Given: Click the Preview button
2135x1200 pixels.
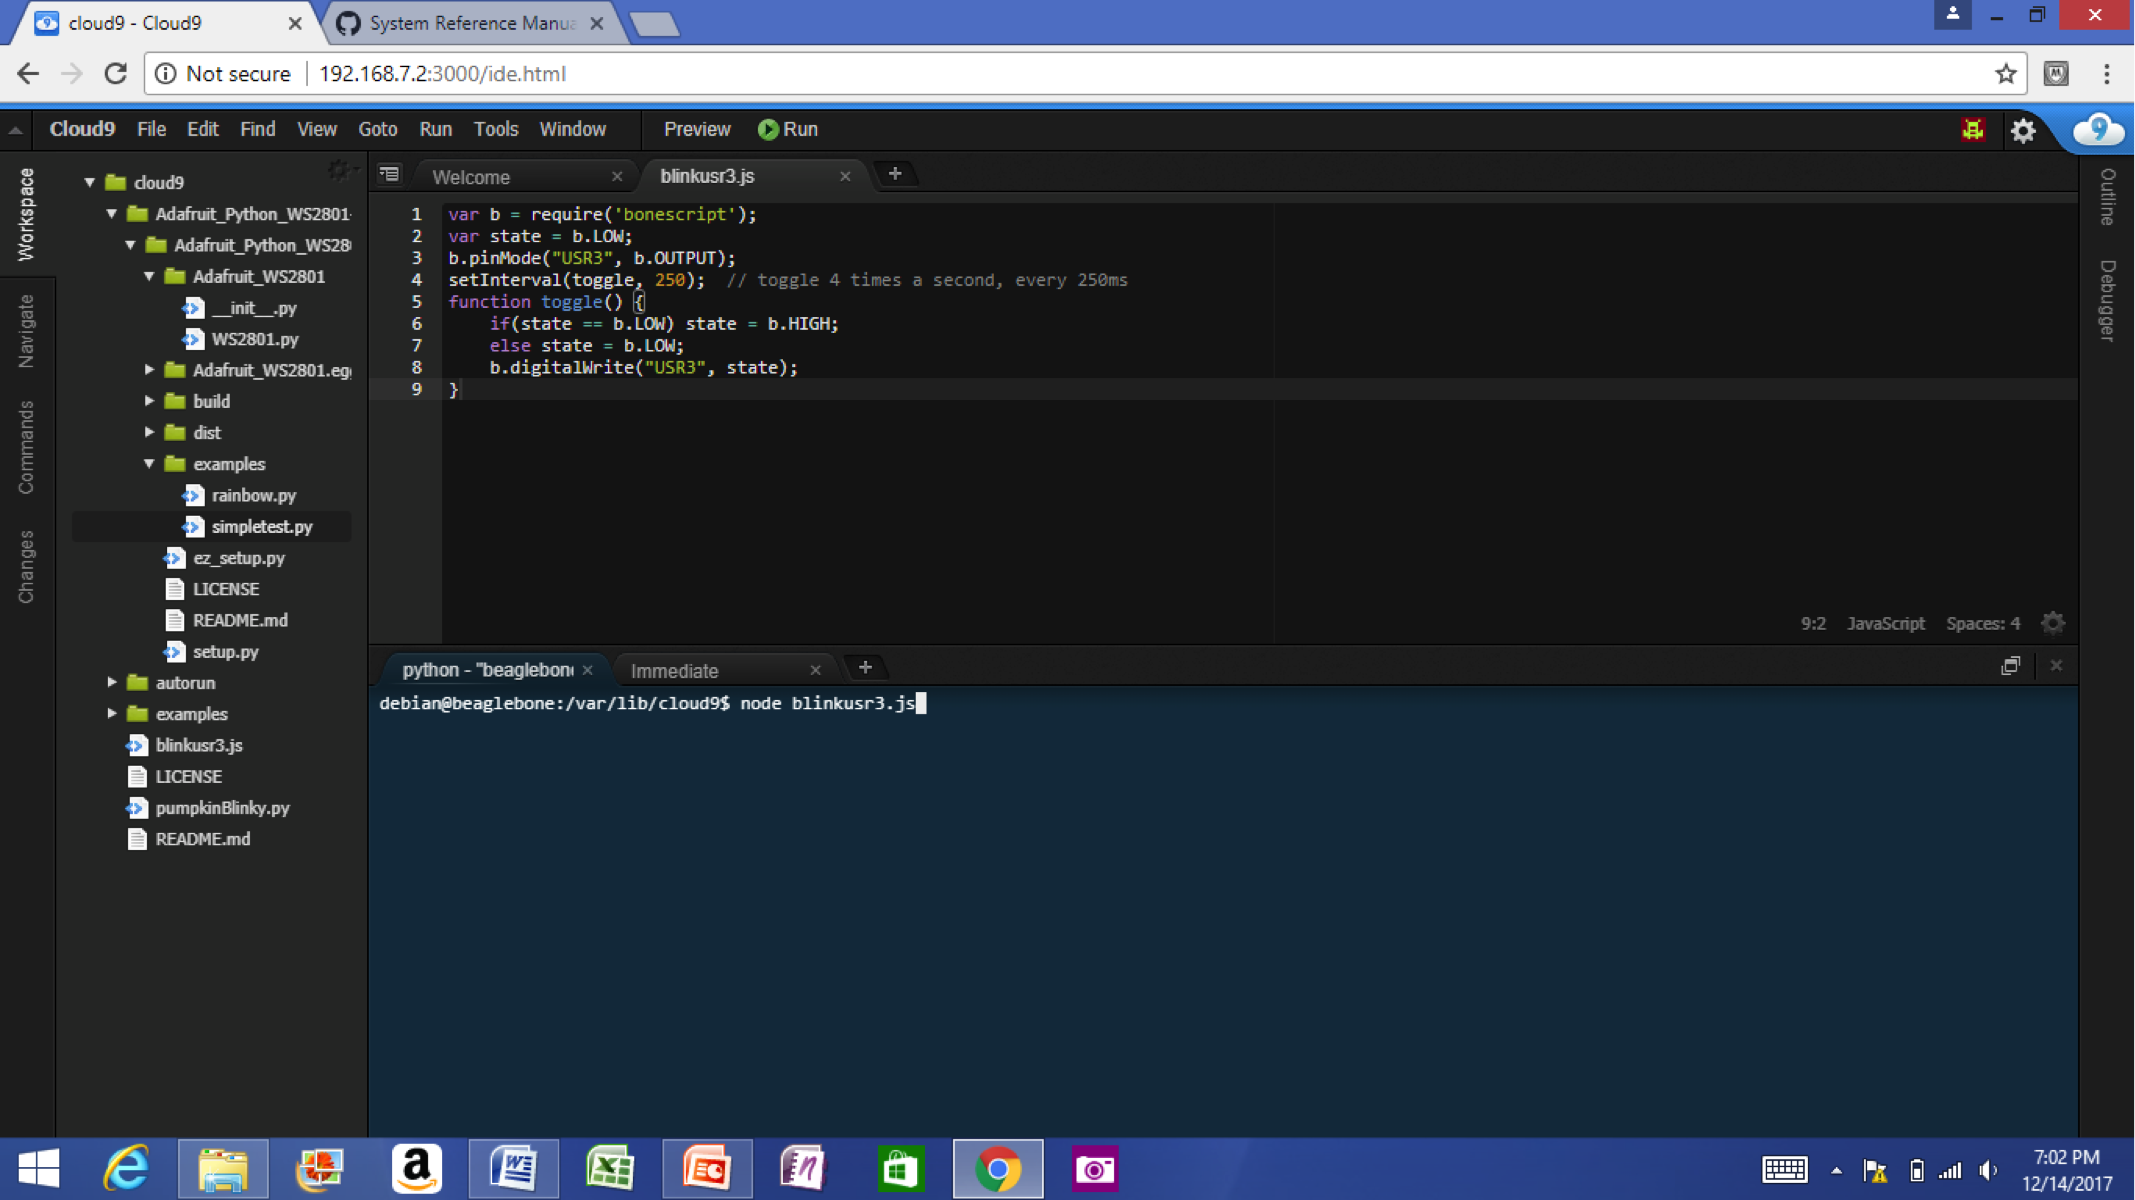Looking at the screenshot, I should pos(697,129).
